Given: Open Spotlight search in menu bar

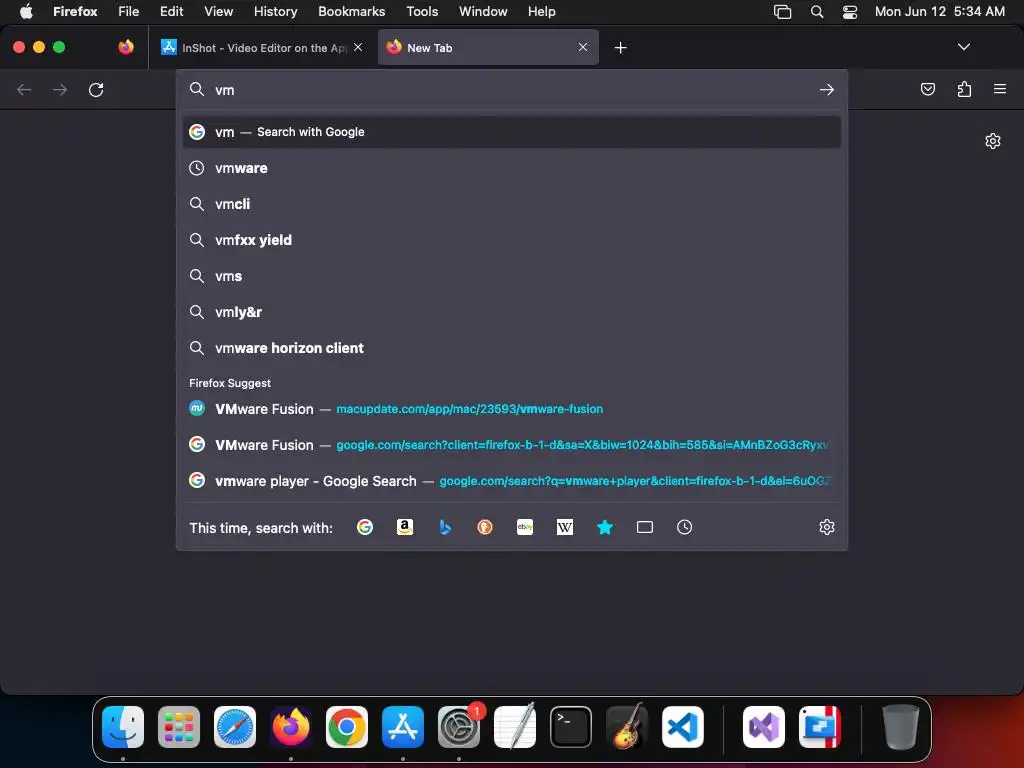Looking at the screenshot, I should tap(816, 11).
